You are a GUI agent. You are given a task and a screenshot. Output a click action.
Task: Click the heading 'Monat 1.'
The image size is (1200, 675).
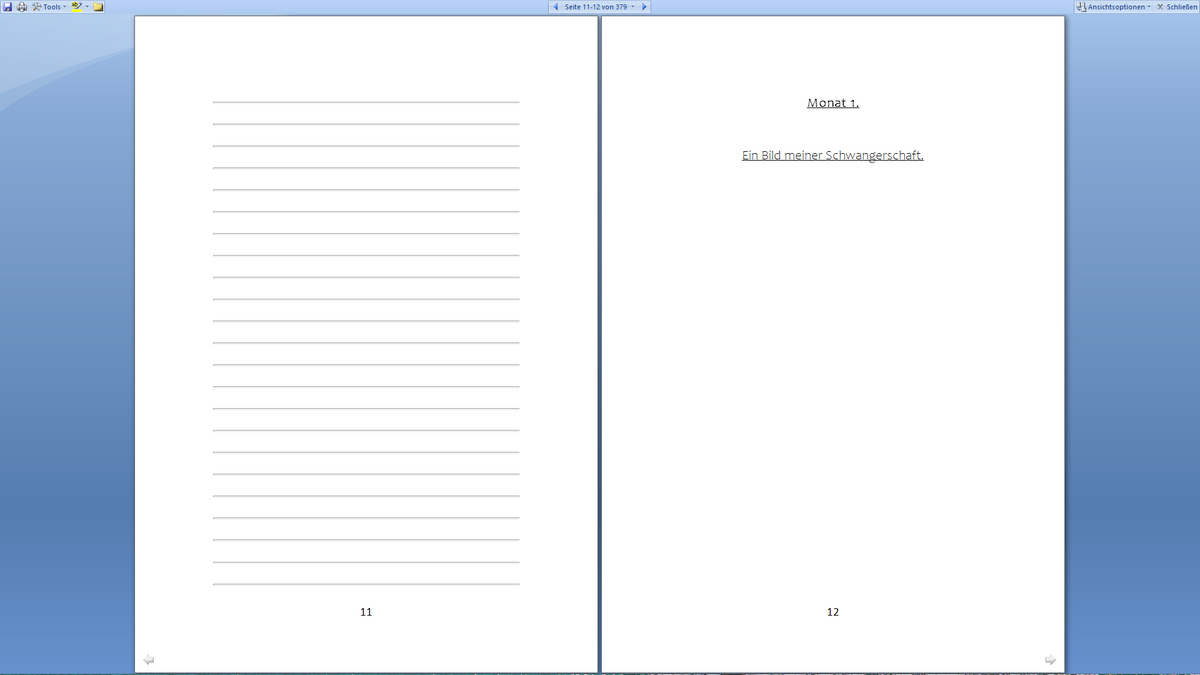833,103
